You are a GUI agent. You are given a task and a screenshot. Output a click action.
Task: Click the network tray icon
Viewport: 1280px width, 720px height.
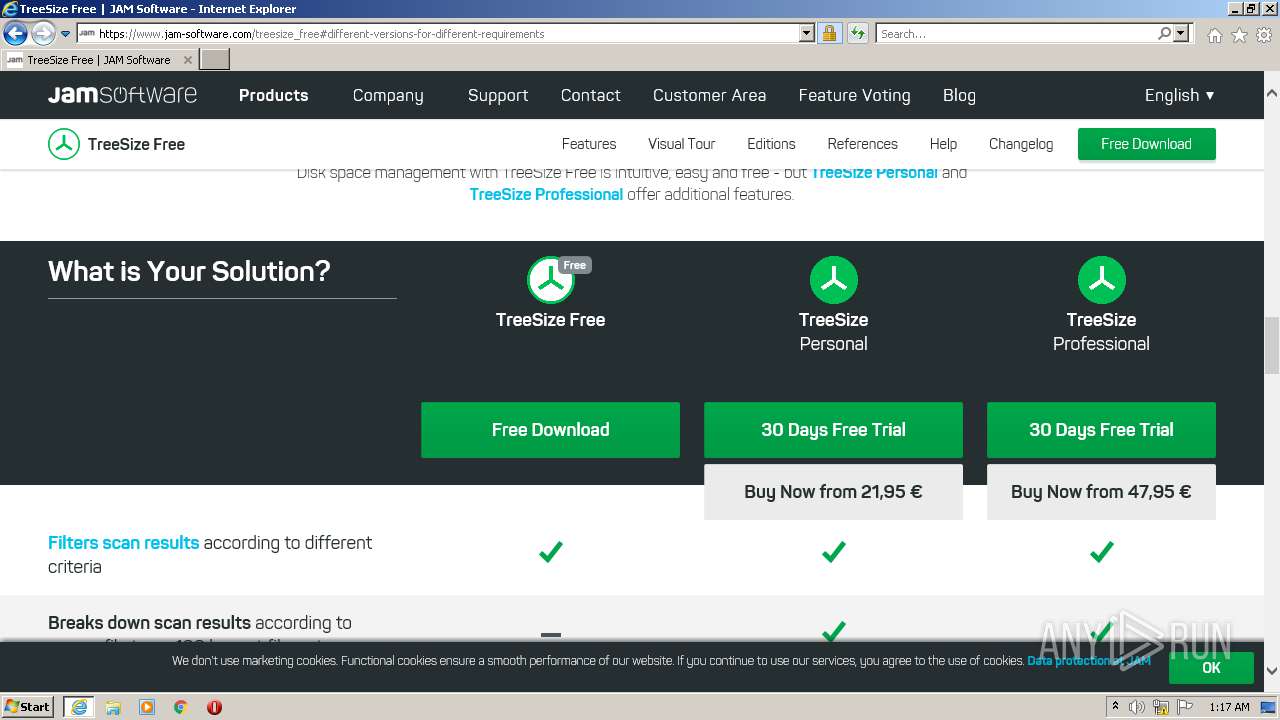tap(1161, 707)
